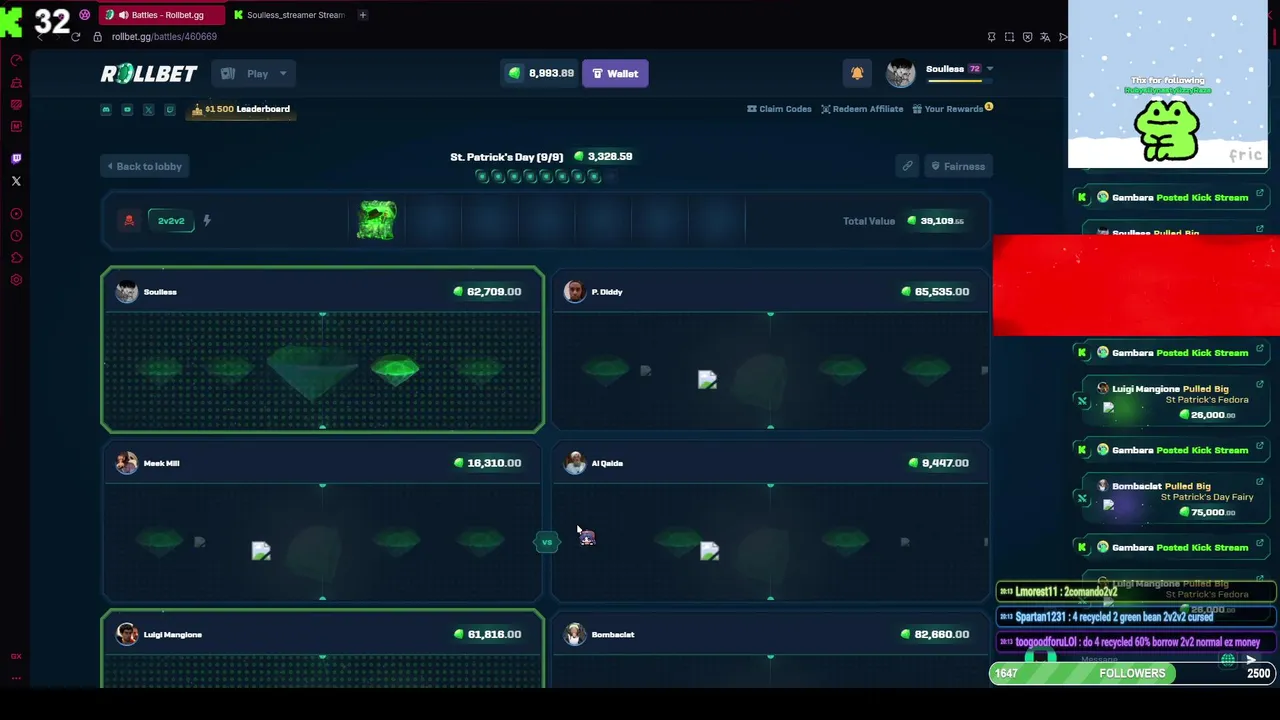This screenshot has height=720, width=1280.
Task: Click the chat language globe icon
Action: [x=1228, y=660]
